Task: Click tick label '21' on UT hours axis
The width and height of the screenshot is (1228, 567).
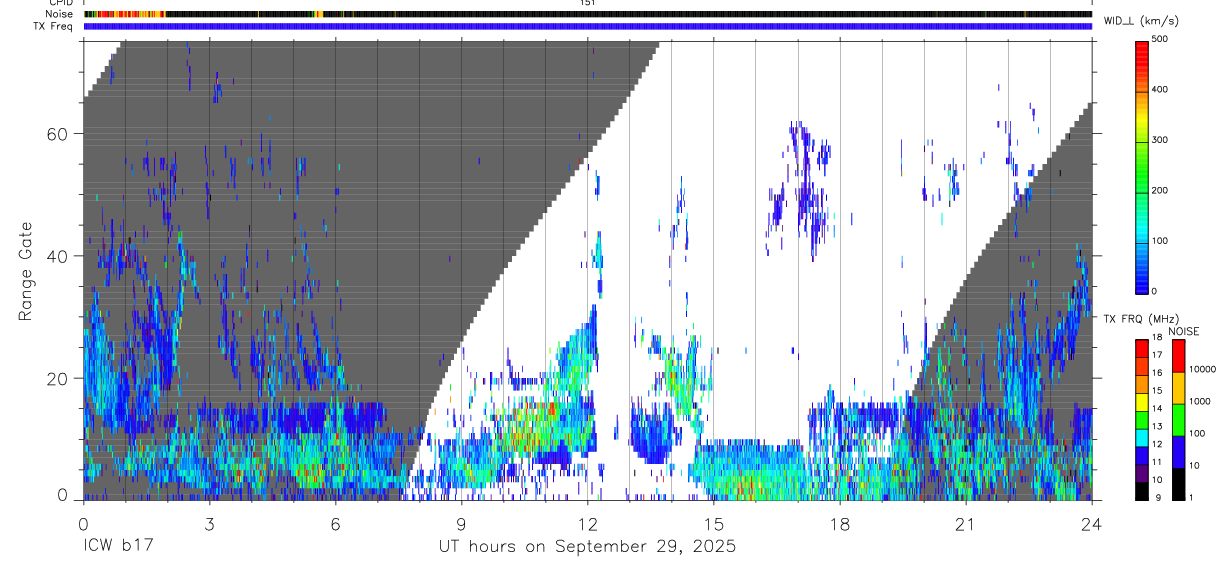Action: [x=965, y=524]
